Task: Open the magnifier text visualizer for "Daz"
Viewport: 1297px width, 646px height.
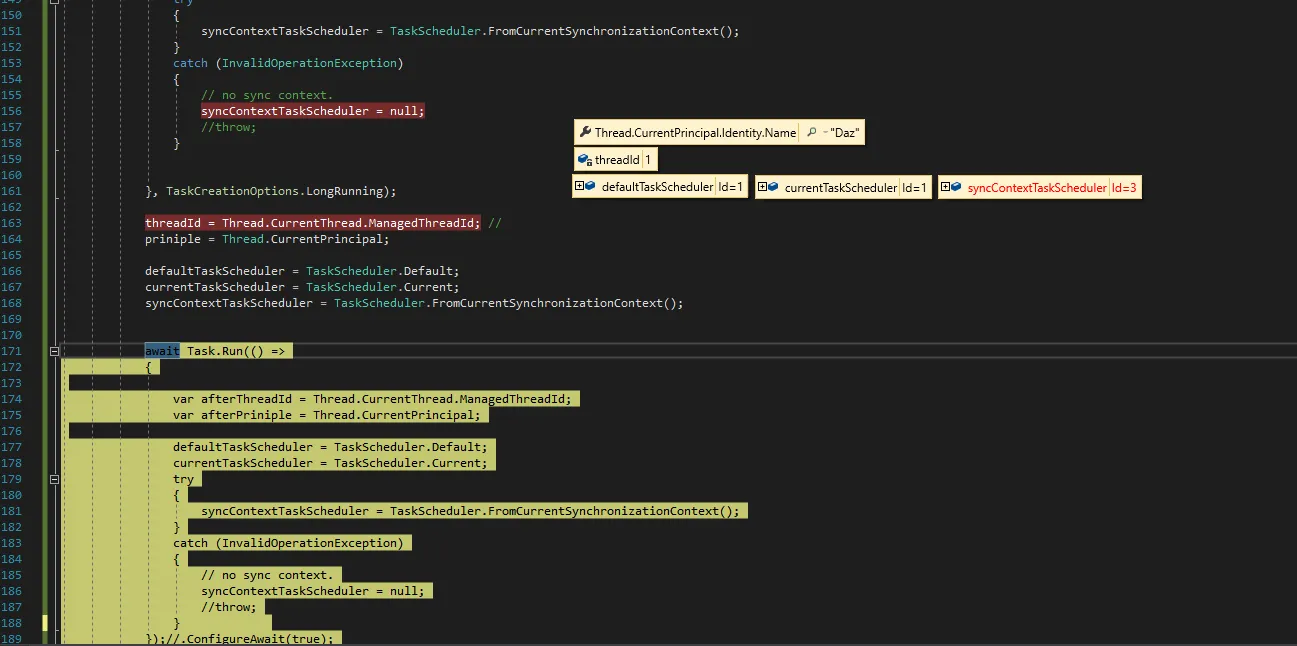Action: tap(811, 133)
